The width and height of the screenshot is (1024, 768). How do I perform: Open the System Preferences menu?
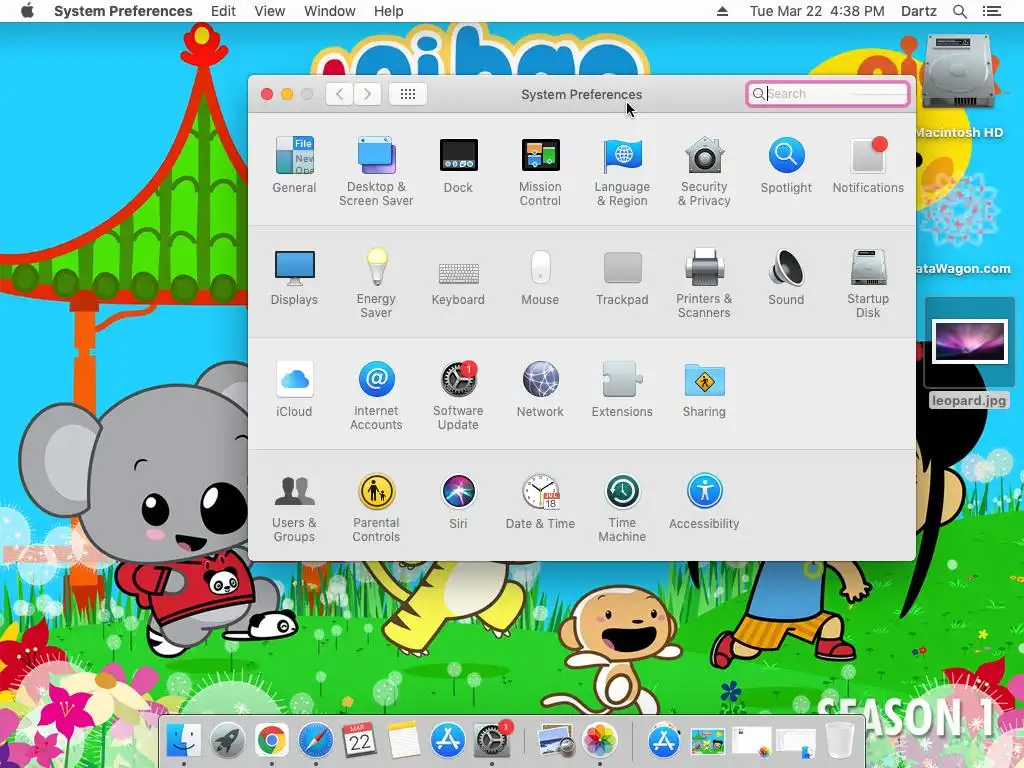click(123, 11)
